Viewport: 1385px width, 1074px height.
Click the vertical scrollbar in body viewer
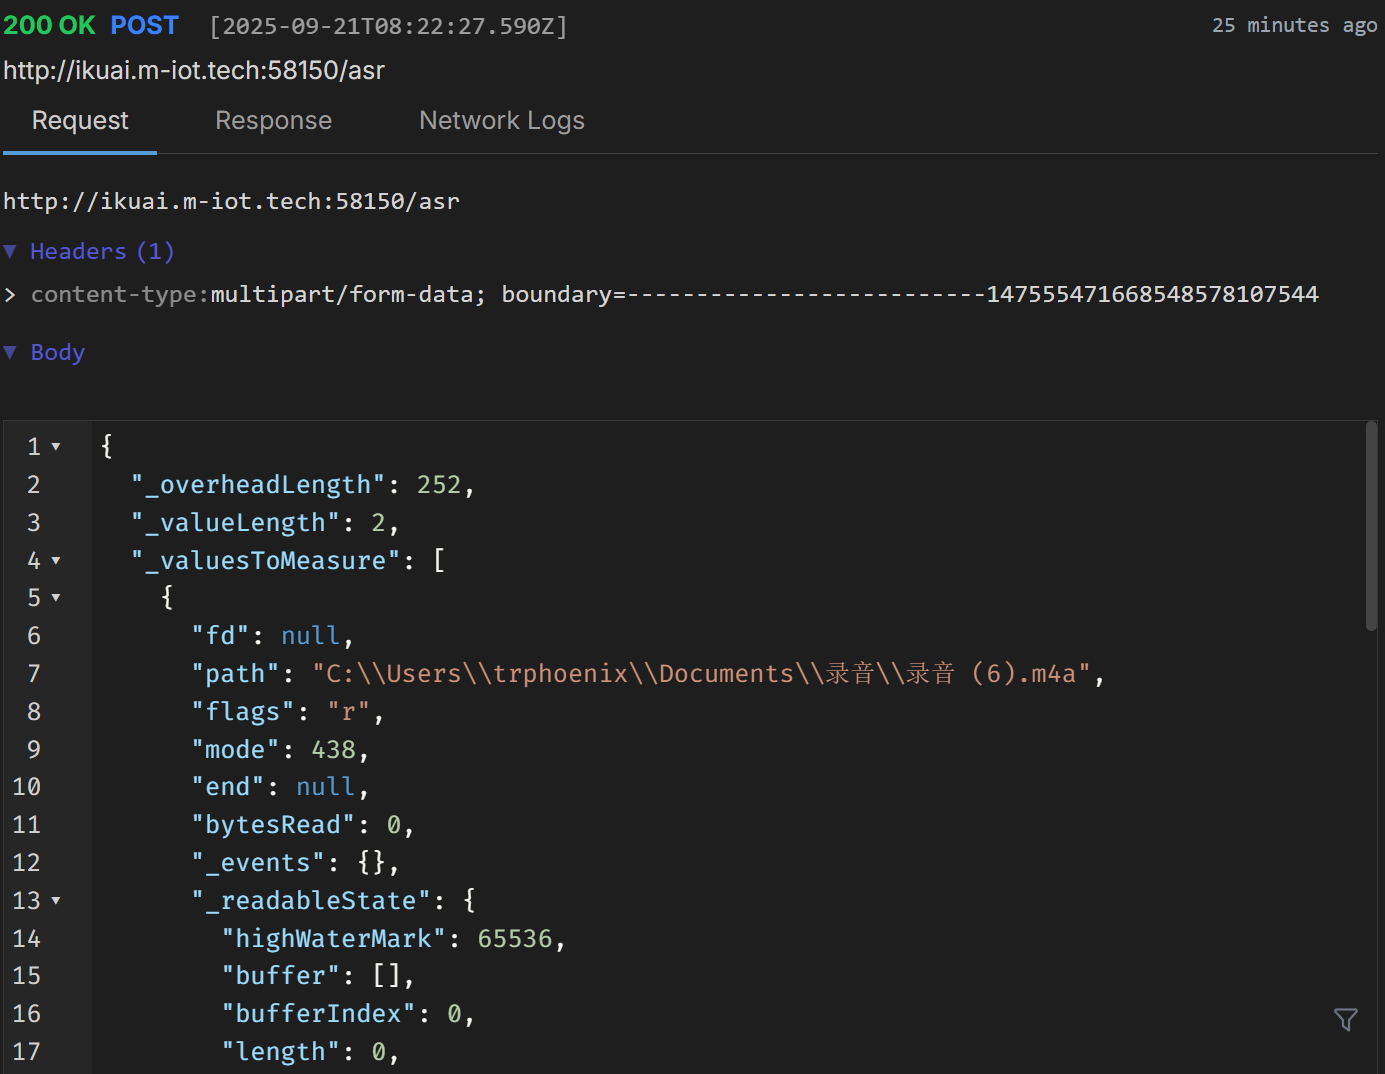tap(1371, 526)
